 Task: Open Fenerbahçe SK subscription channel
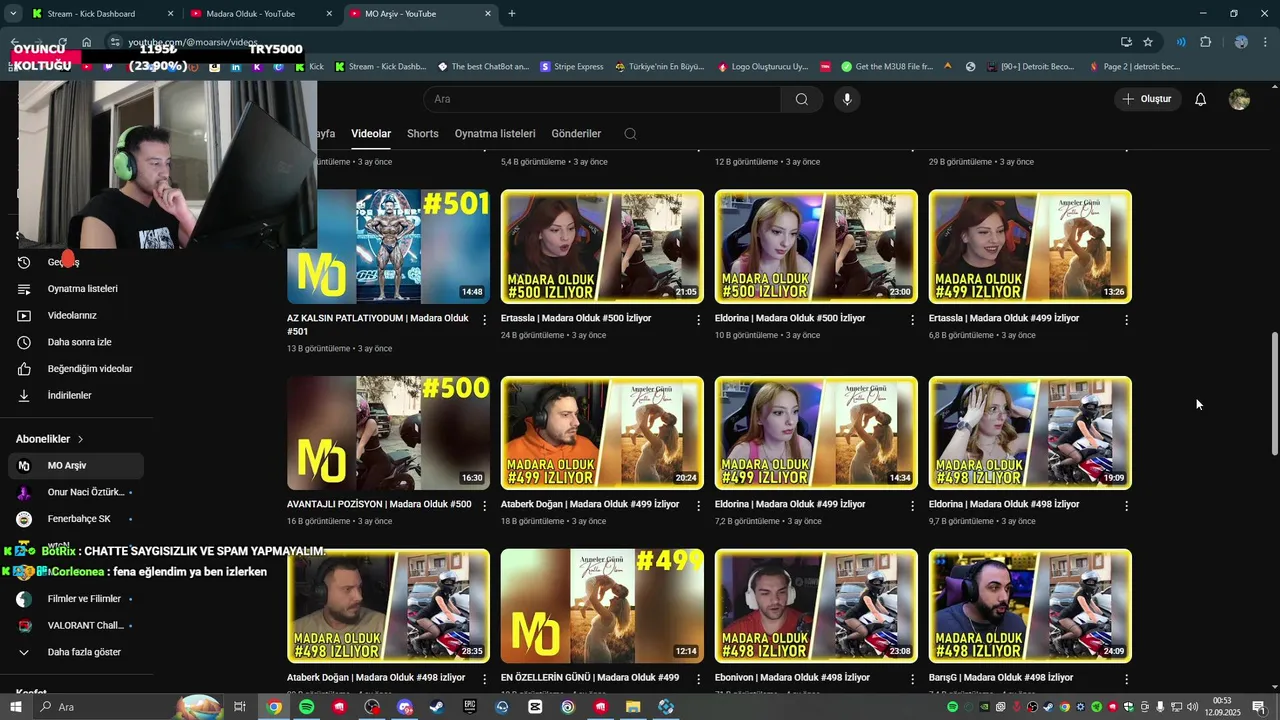coord(76,519)
